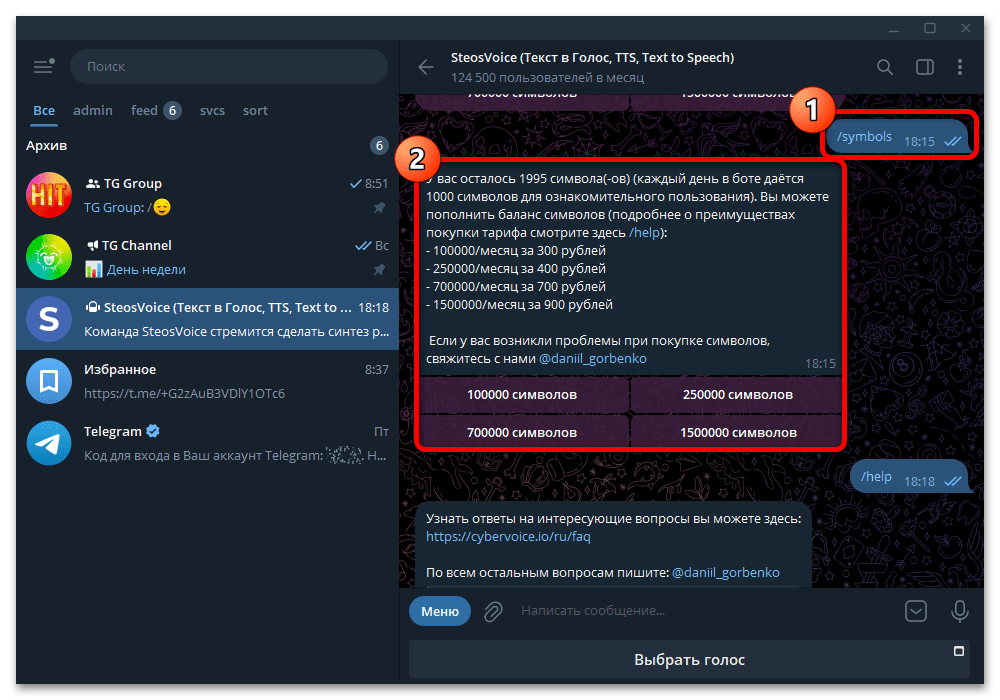
Task: Open the TG Group chat
Action: (208, 195)
